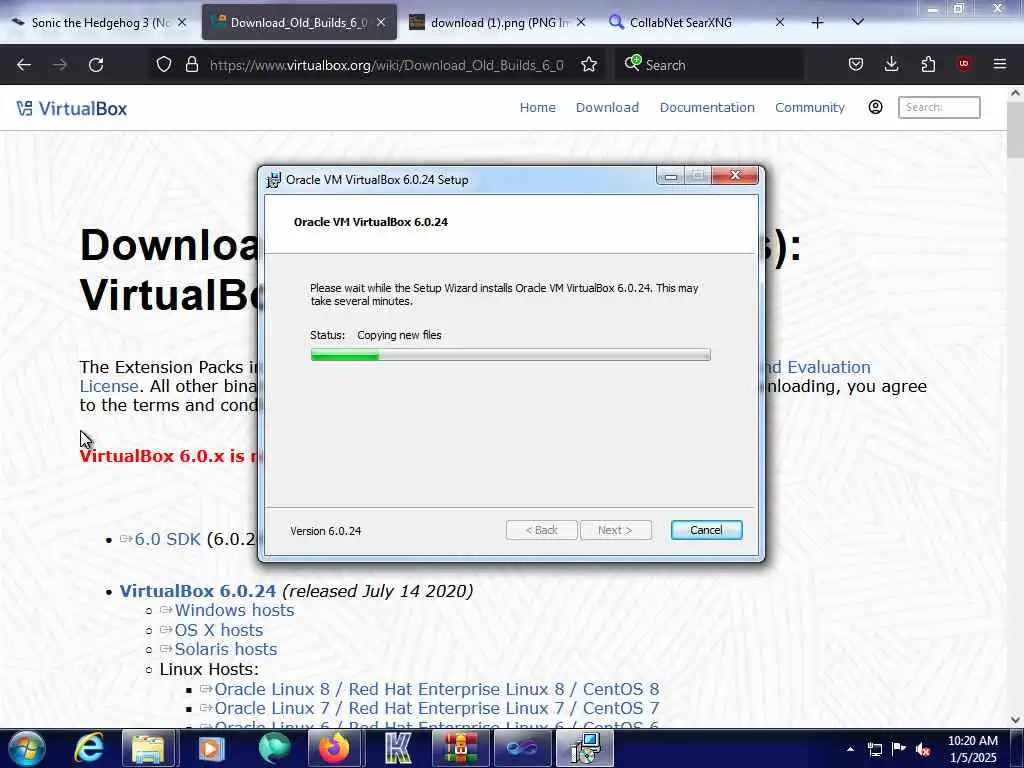Open the Pocket save icon
Viewport: 1024px width, 768px height.
point(856,65)
